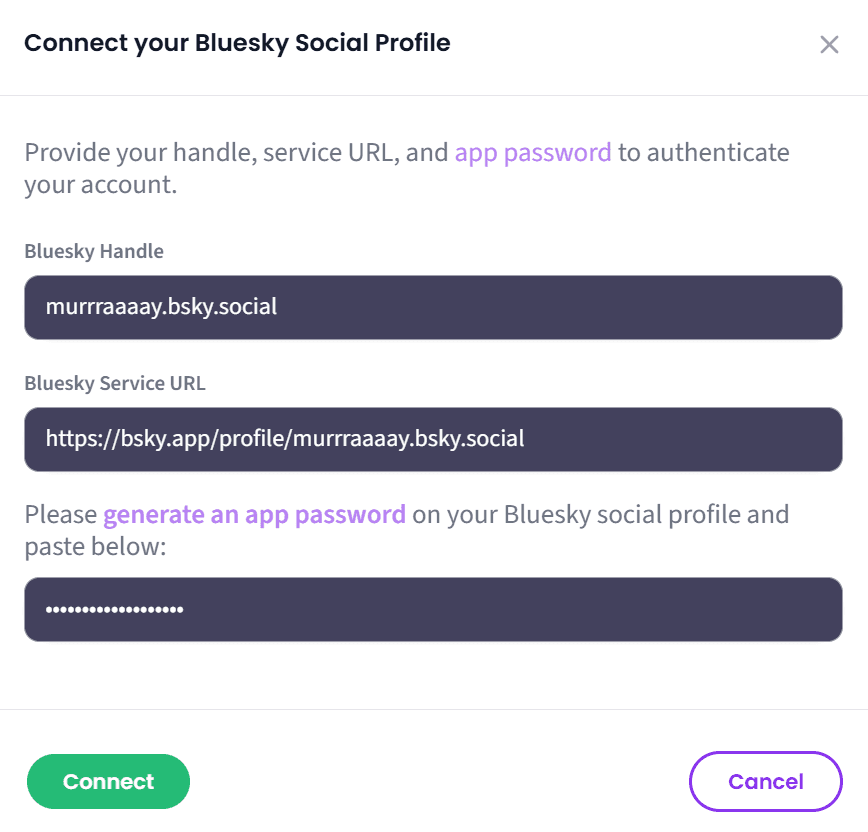Click the 'Connect your Bluesky Social Profile' title

tap(237, 43)
